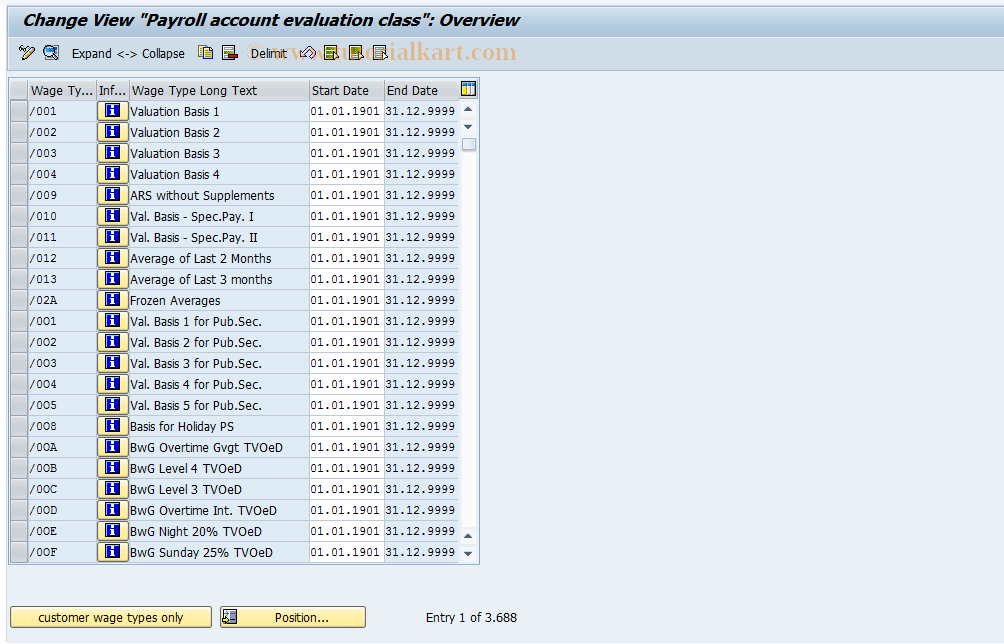Screen dimensions: 1004x644
Task: Click the page-up arrow at bottom of scrollbar
Action: [x=468, y=536]
